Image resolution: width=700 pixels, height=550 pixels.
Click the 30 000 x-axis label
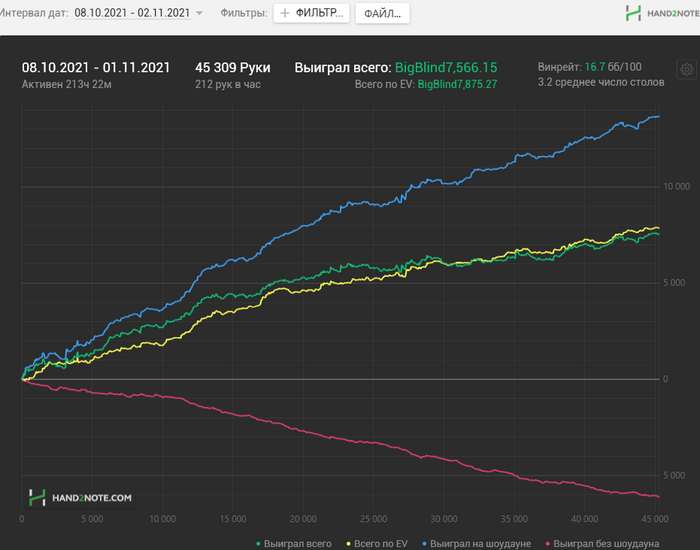click(x=444, y=519)
